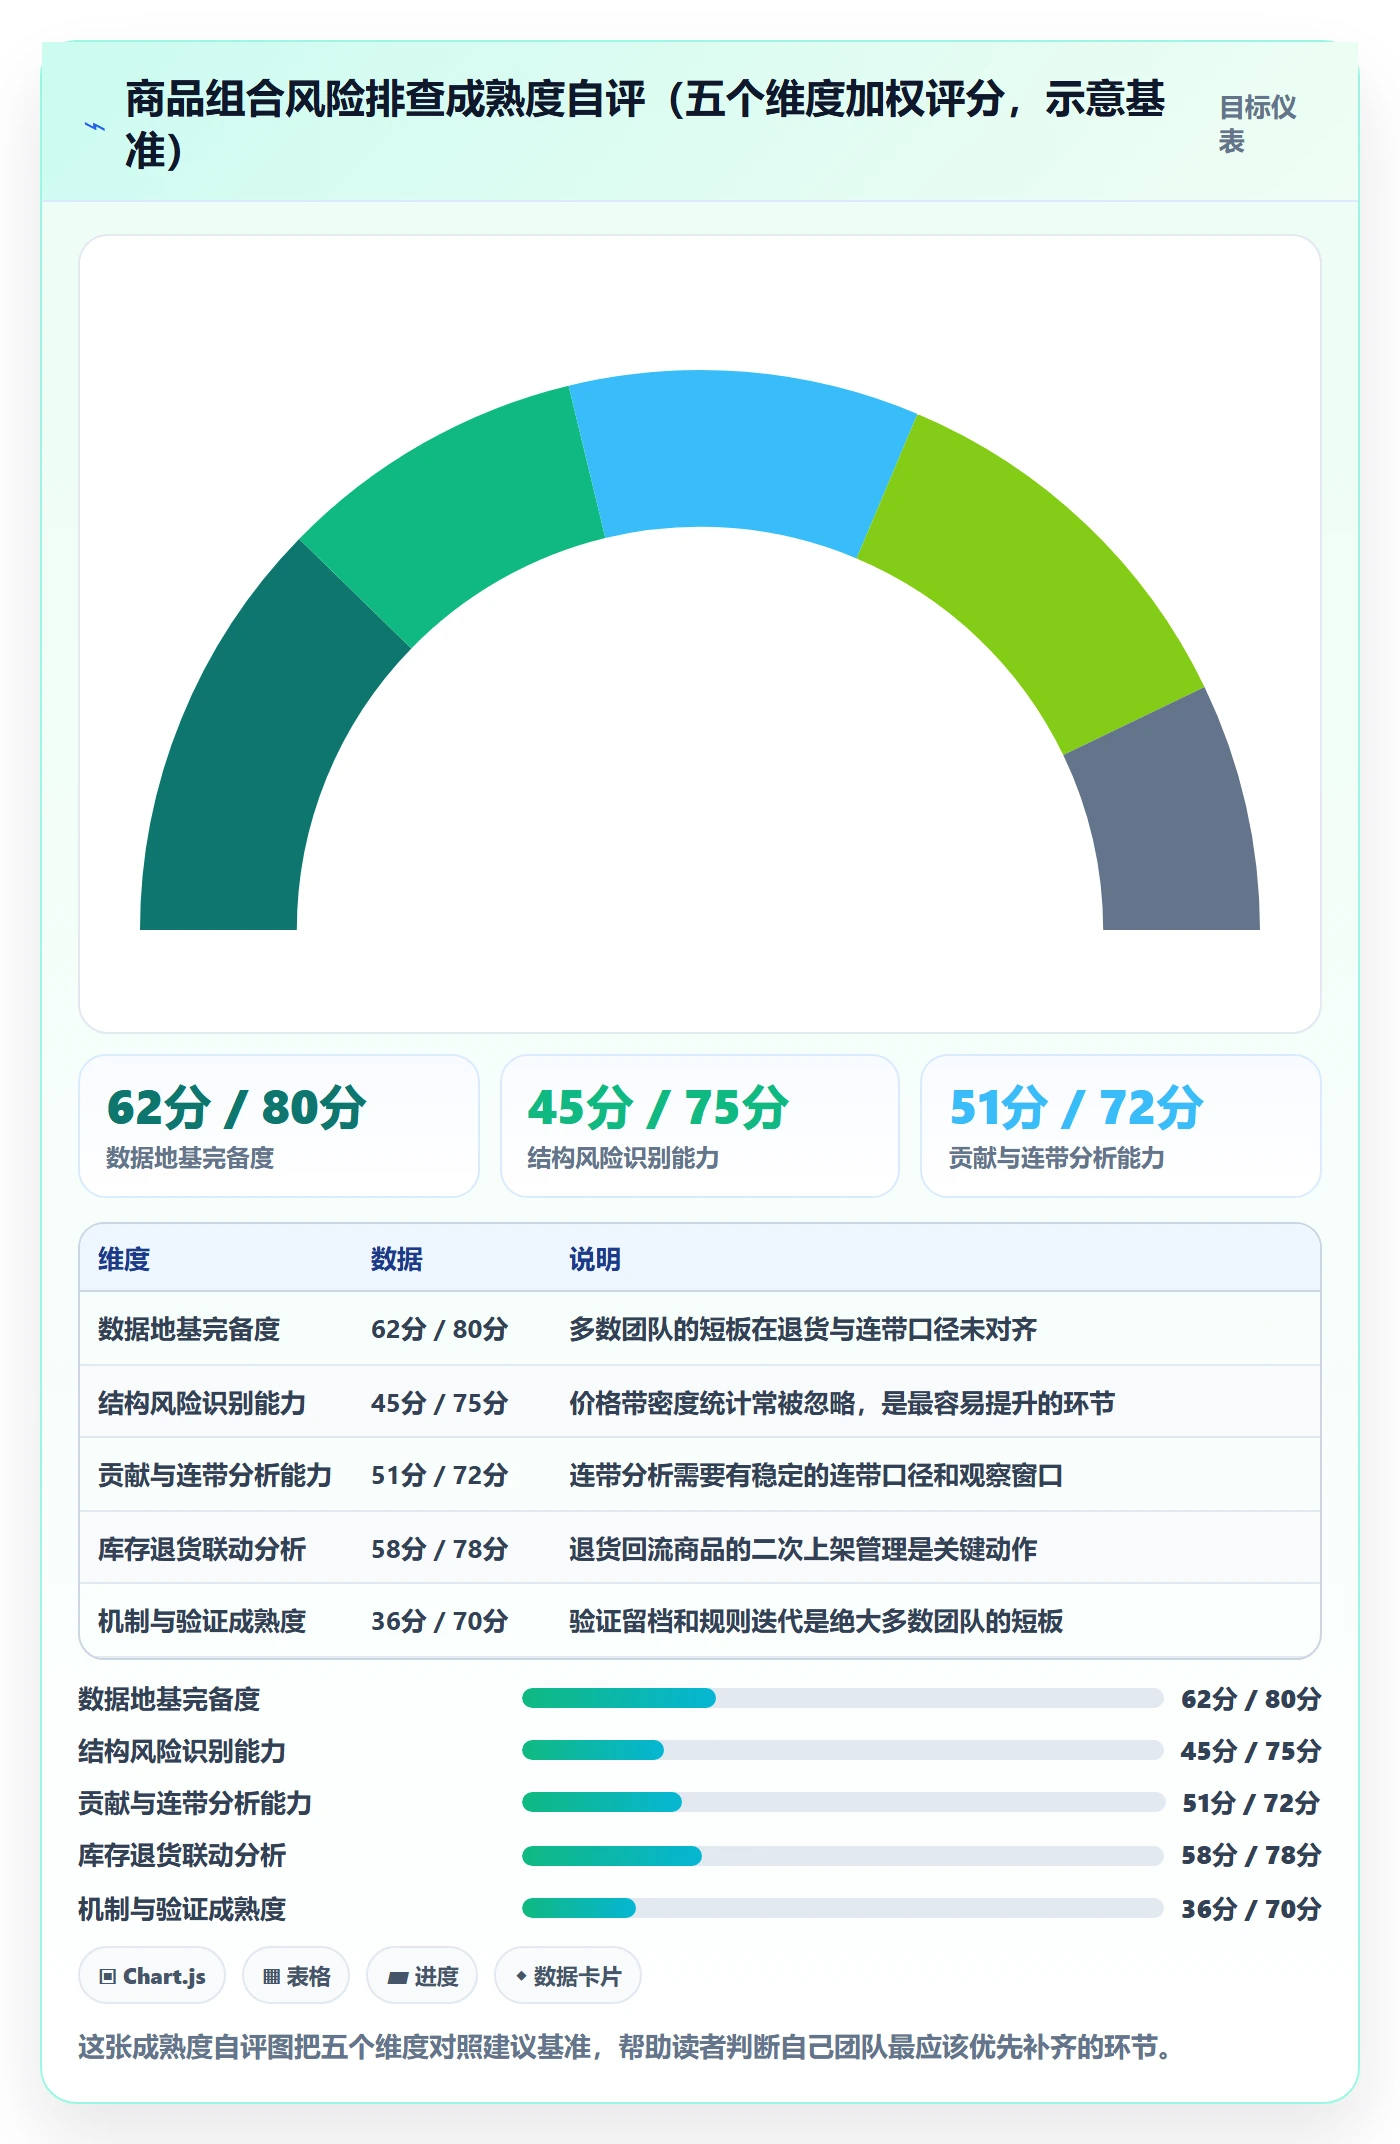Screen dimensions: 1400x2144
Task: Select the Chart.js tag
Action: click(x=152, y=1976)
